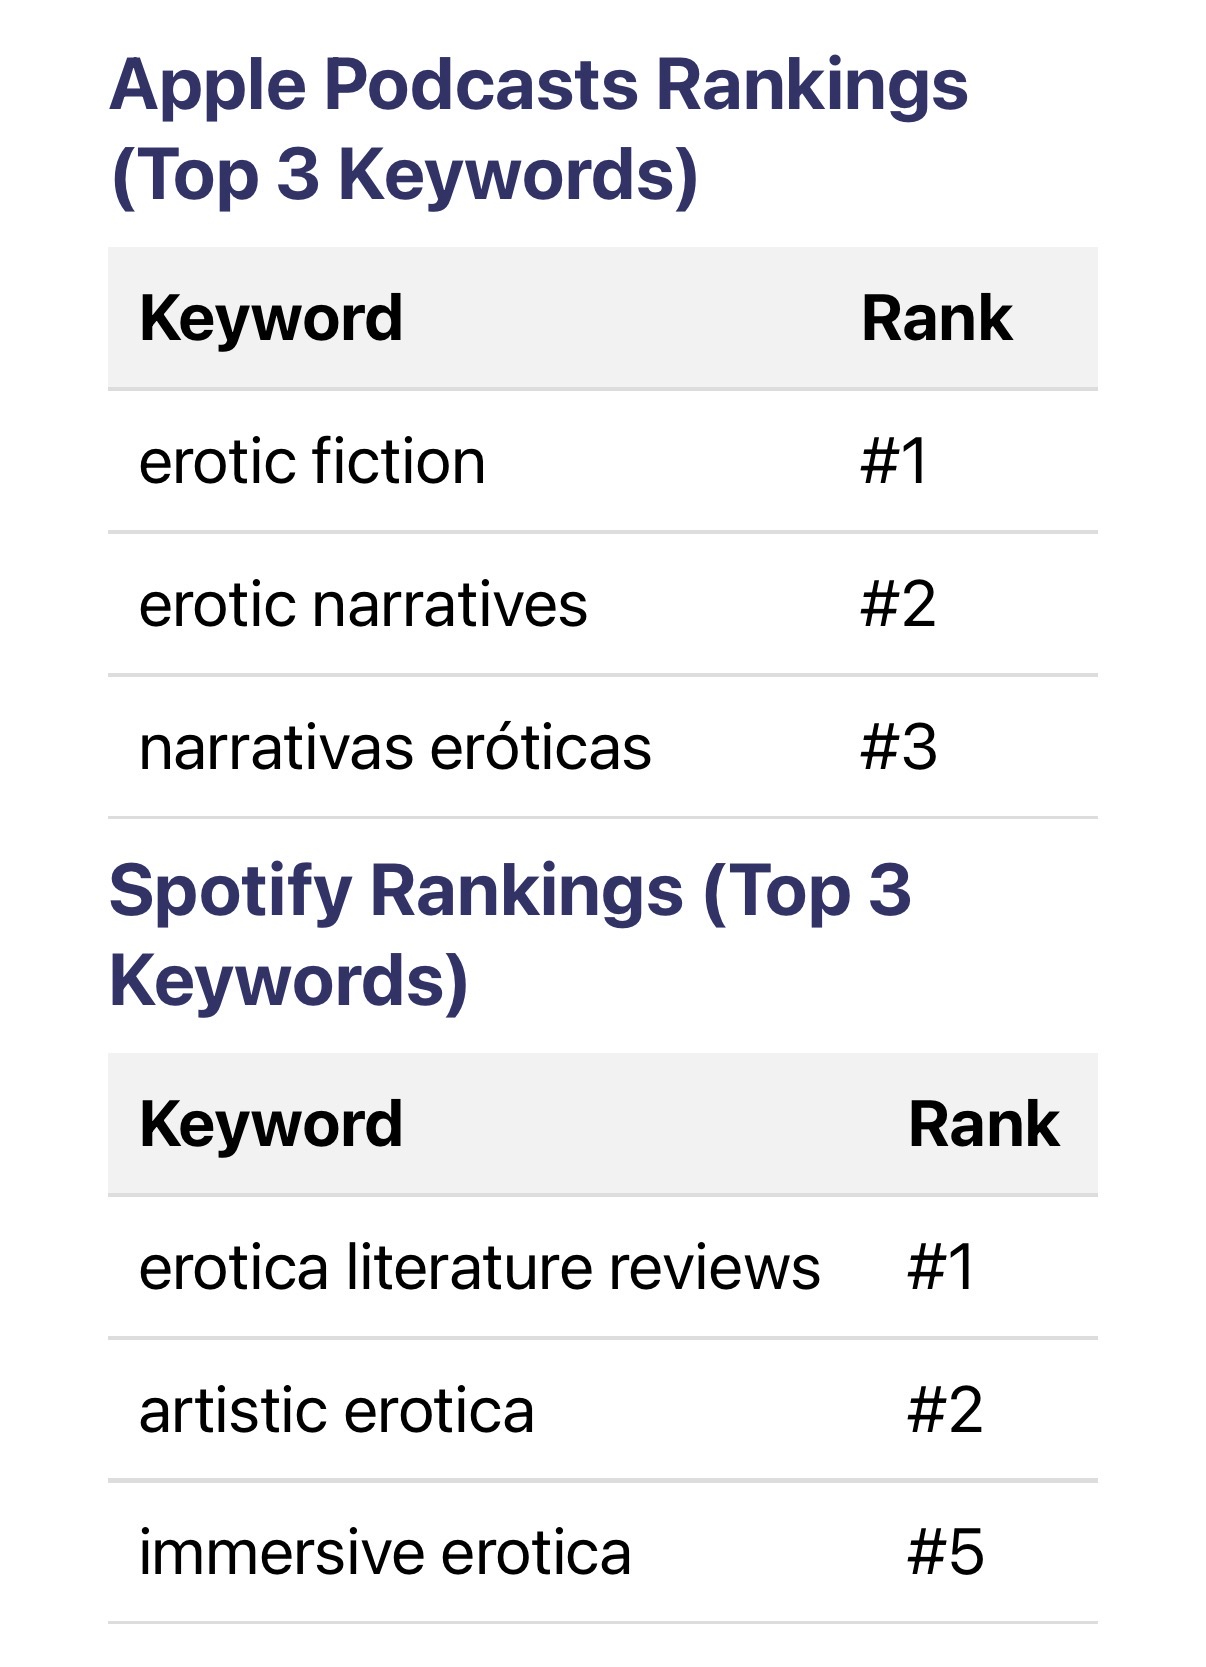Click the Apple Podcasts Rankings heading line

point(538,85)
